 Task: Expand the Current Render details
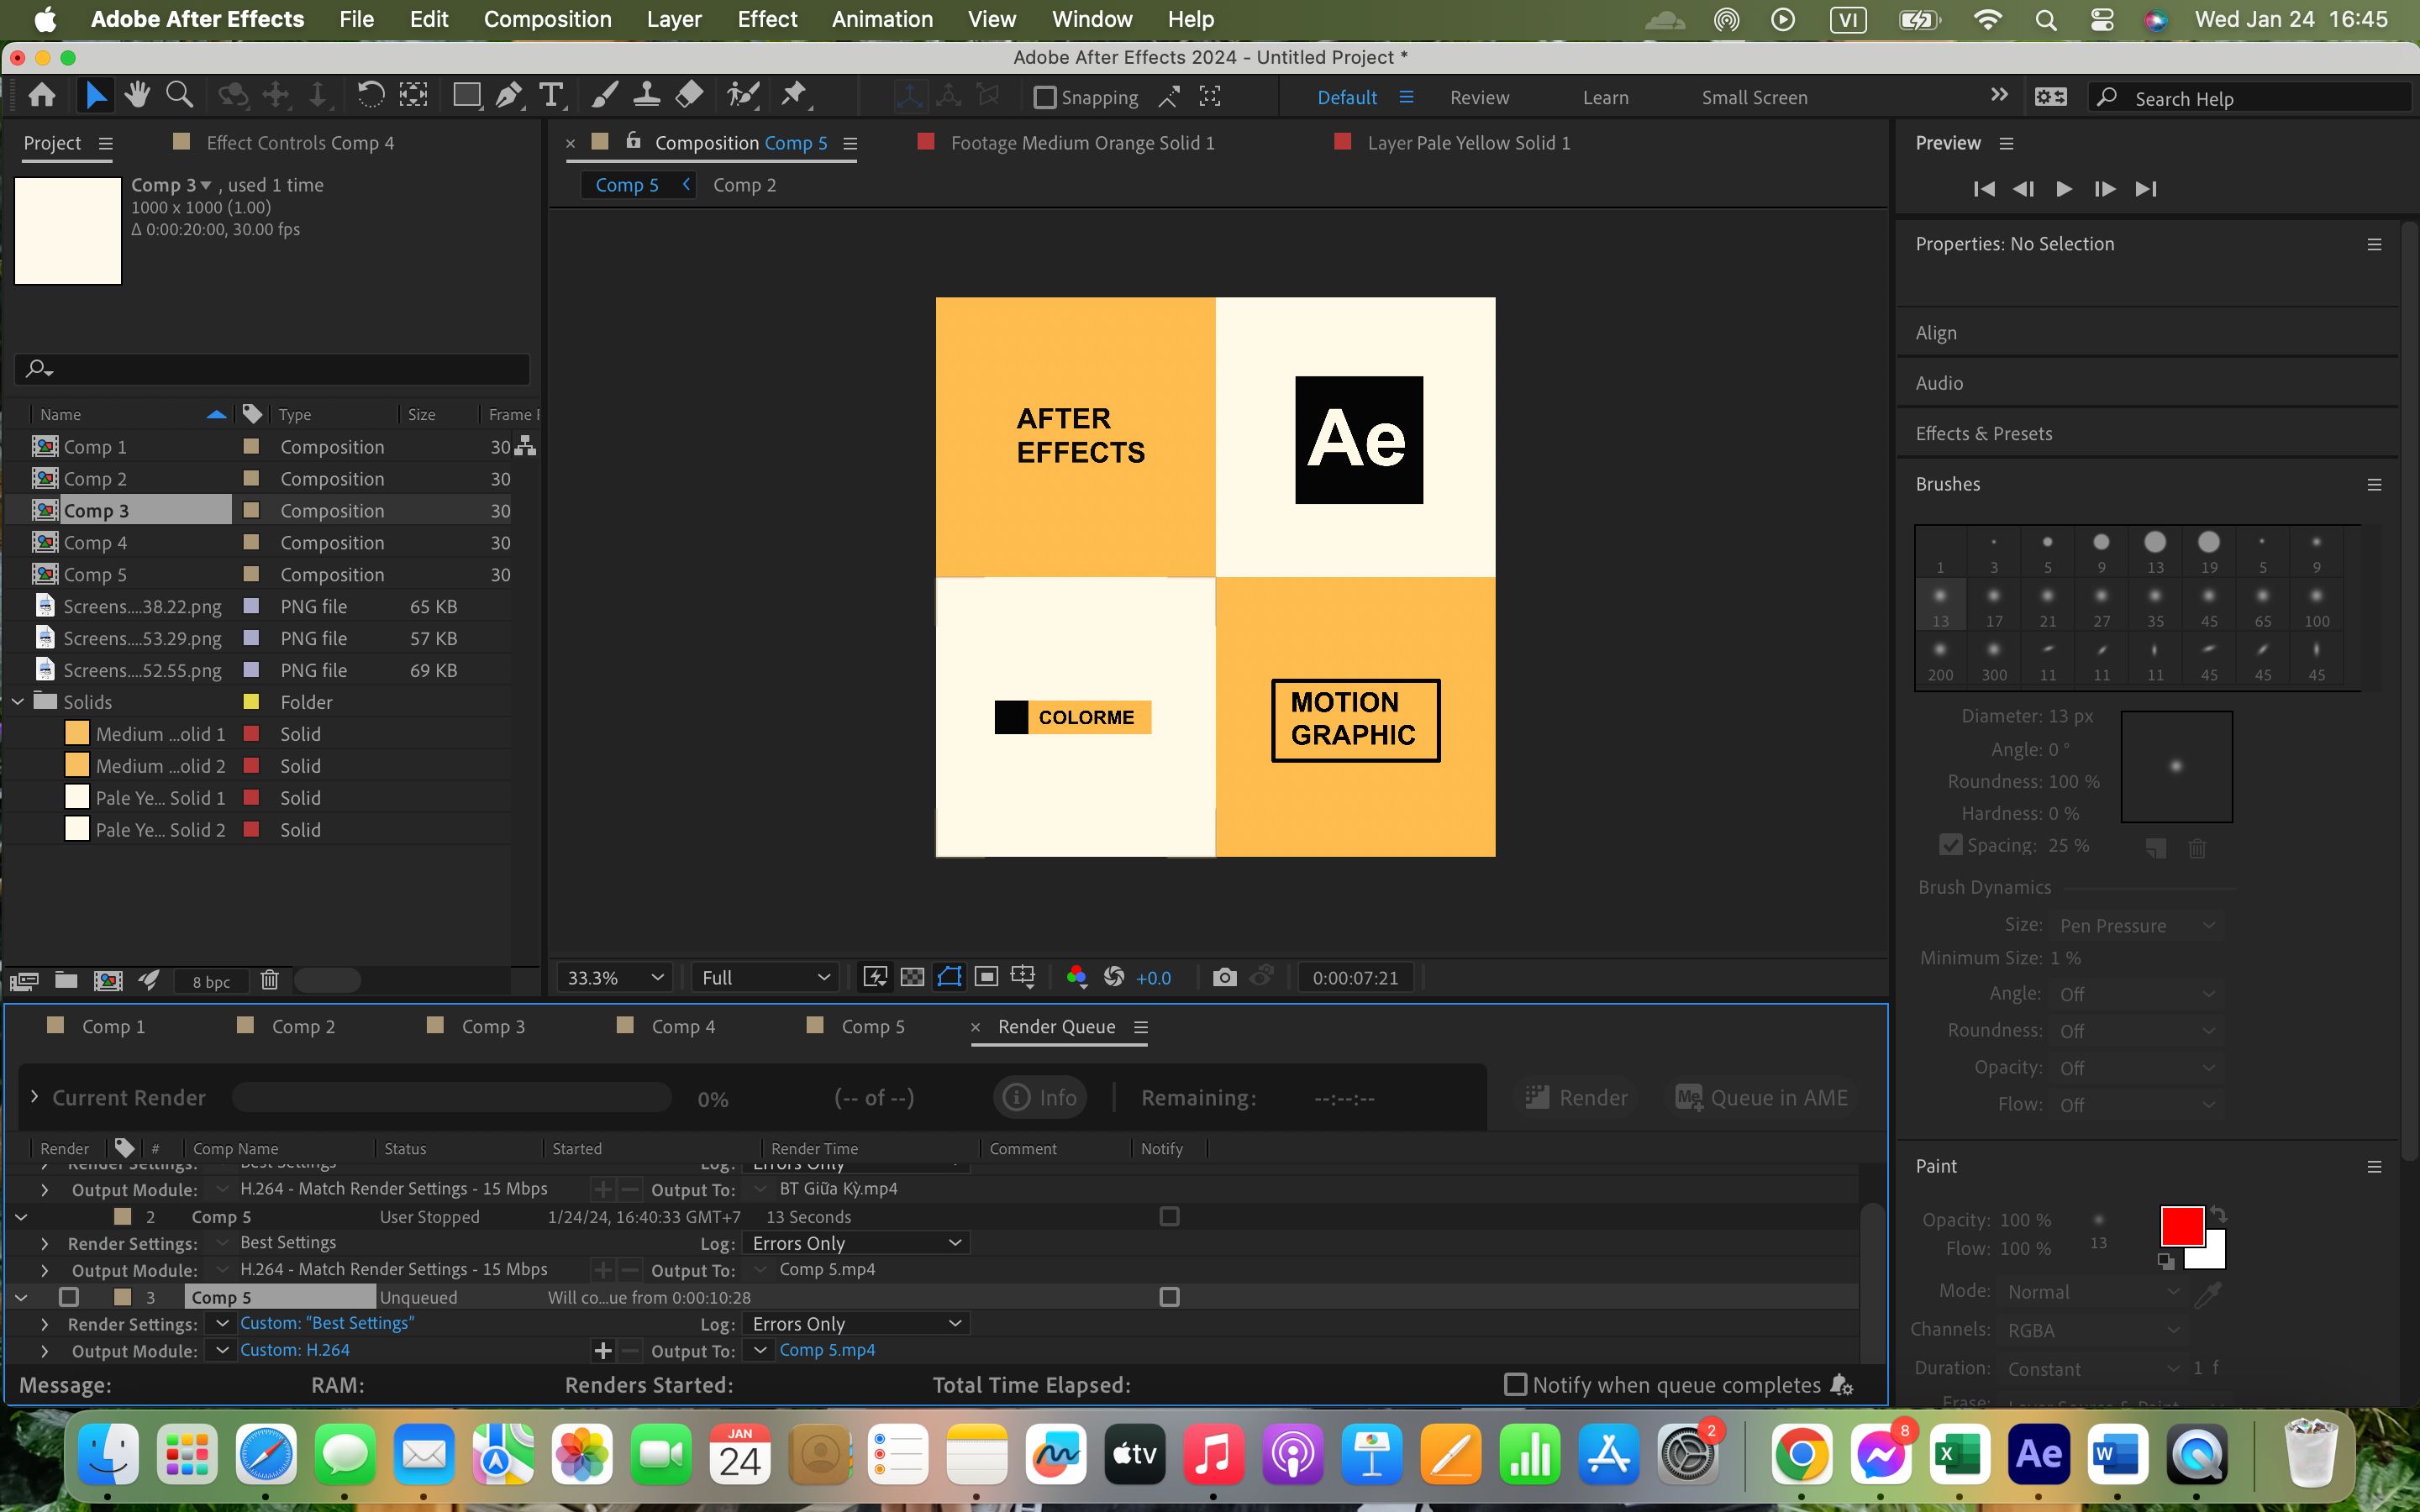tap(34, 1097)
